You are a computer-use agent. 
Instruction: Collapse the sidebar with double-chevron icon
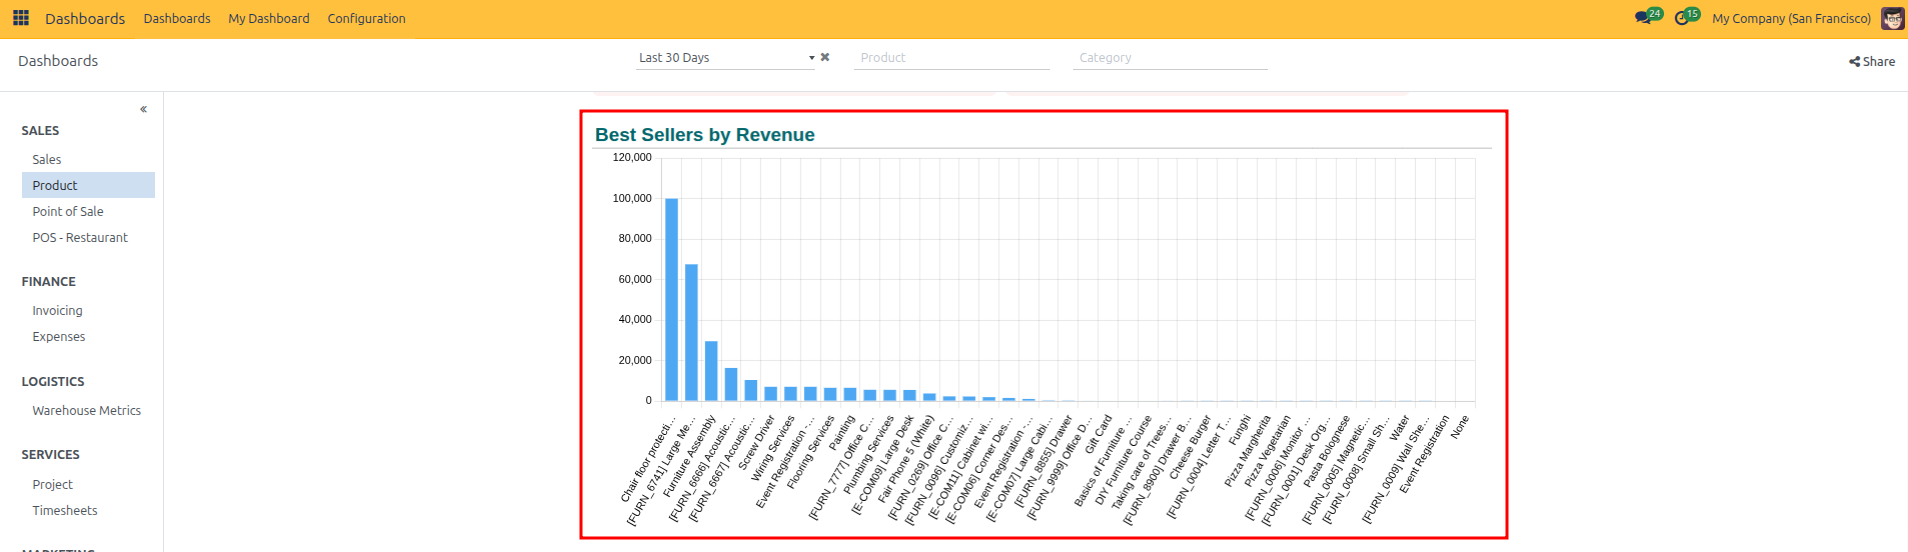point(144,109)
